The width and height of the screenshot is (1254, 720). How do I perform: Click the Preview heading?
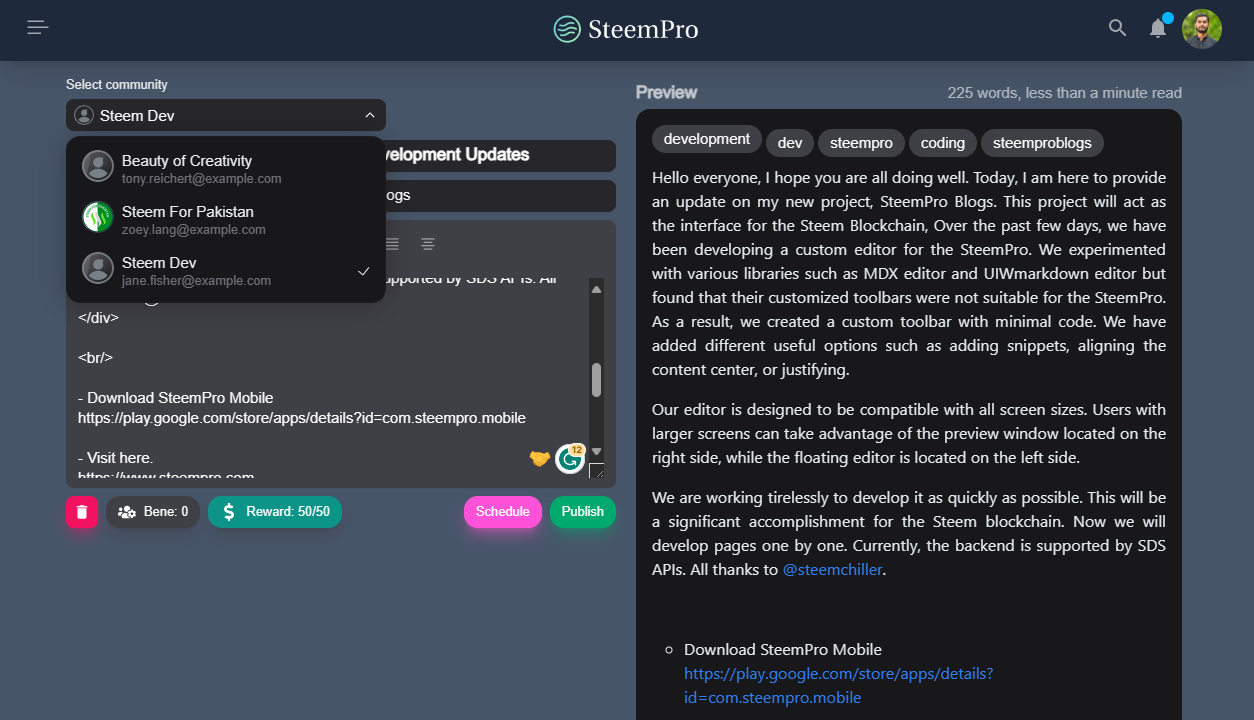tap(666, 92)
